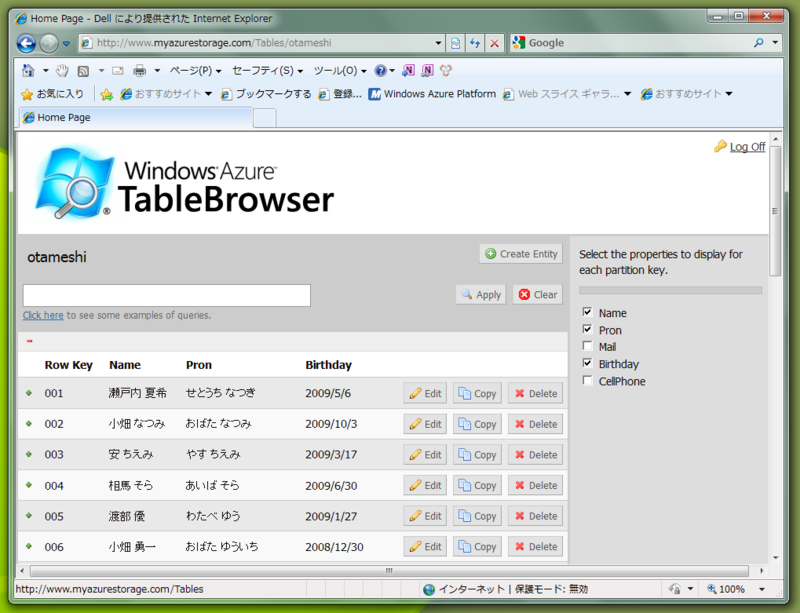The height and width of the screenshot is (613, 800).
Task: Open the セーフティ(S) menu
Action: click(267, 71)
